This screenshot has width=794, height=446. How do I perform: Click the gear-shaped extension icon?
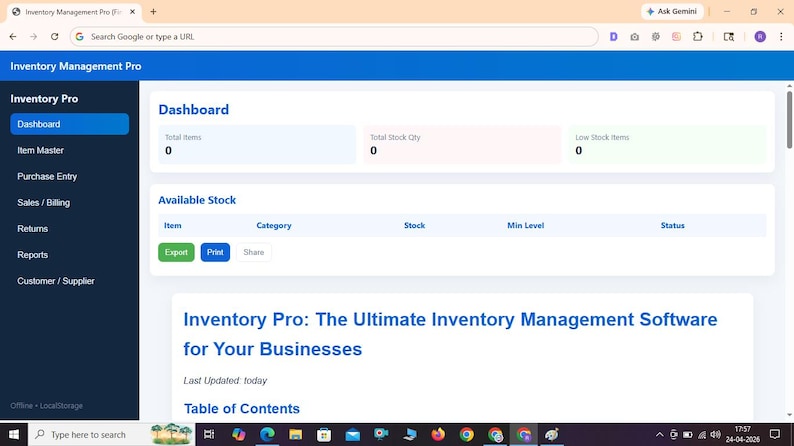click(656, 36)
